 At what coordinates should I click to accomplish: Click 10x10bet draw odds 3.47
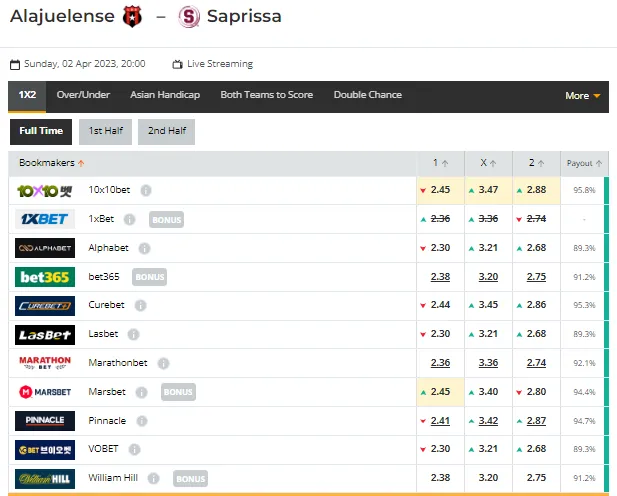[x=488, y=190]
